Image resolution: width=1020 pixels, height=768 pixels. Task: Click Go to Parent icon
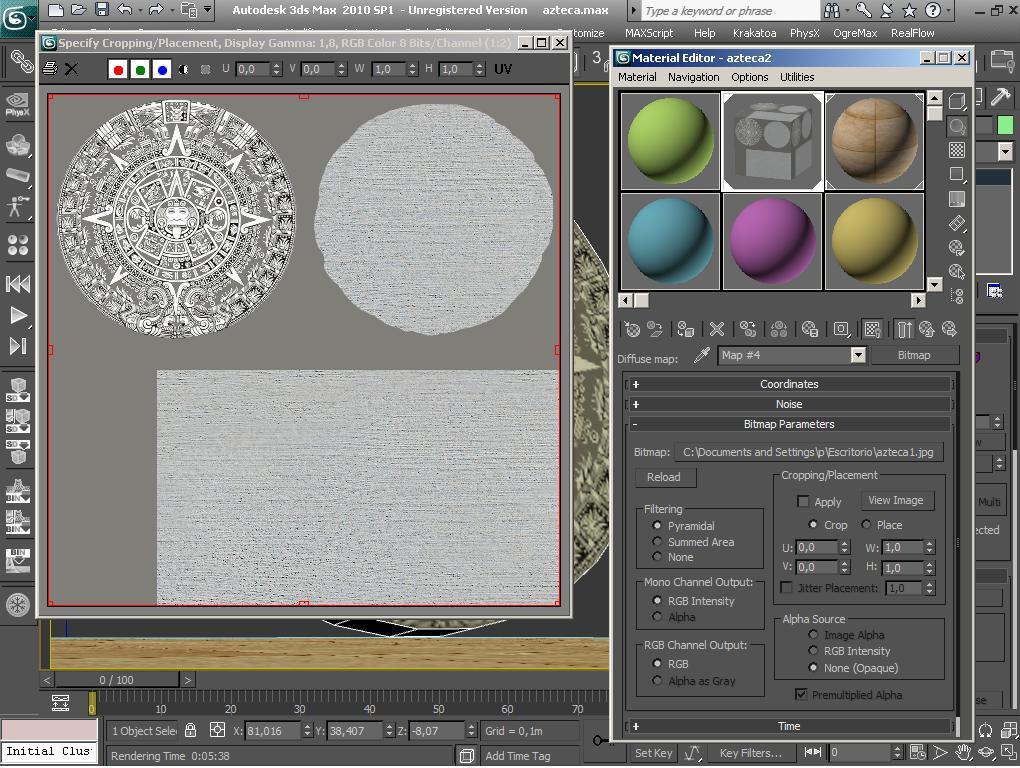(x=926, y=329)
